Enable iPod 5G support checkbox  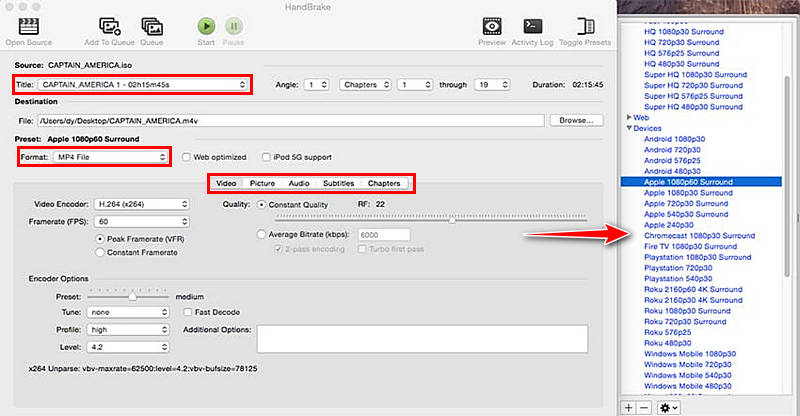click(x=266, y=157)
